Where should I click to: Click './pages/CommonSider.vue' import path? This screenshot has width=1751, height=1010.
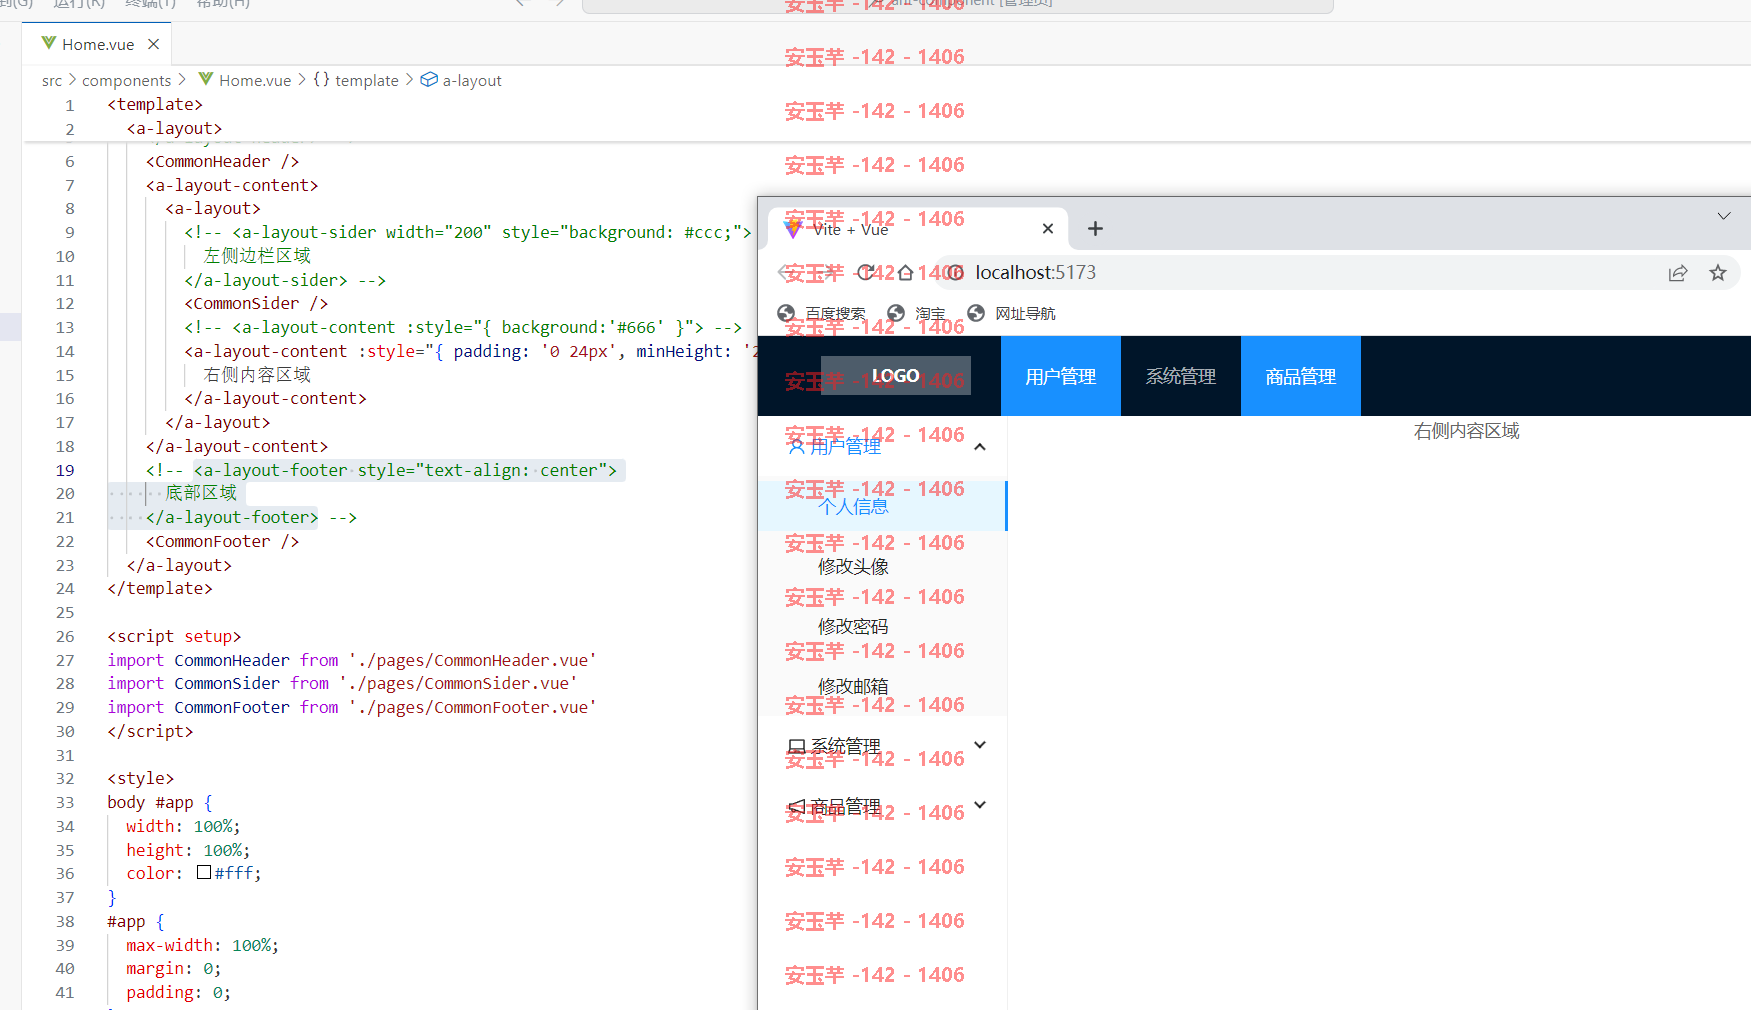tap(458, 683)
